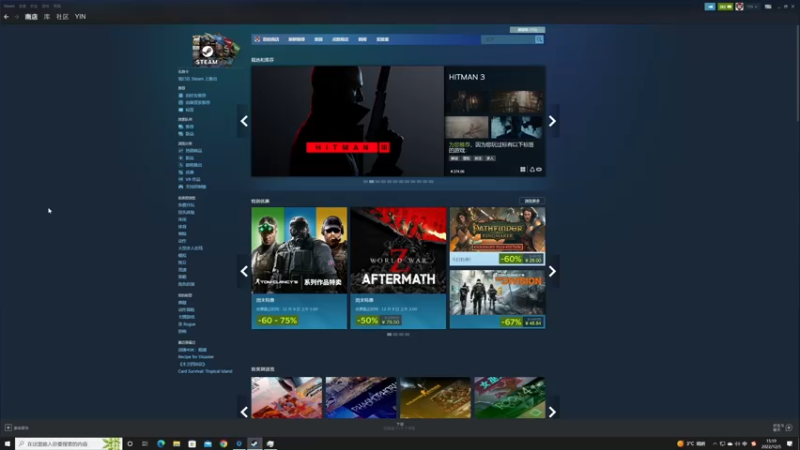Open the Steam gift card sidebar link

pos(197,79)
